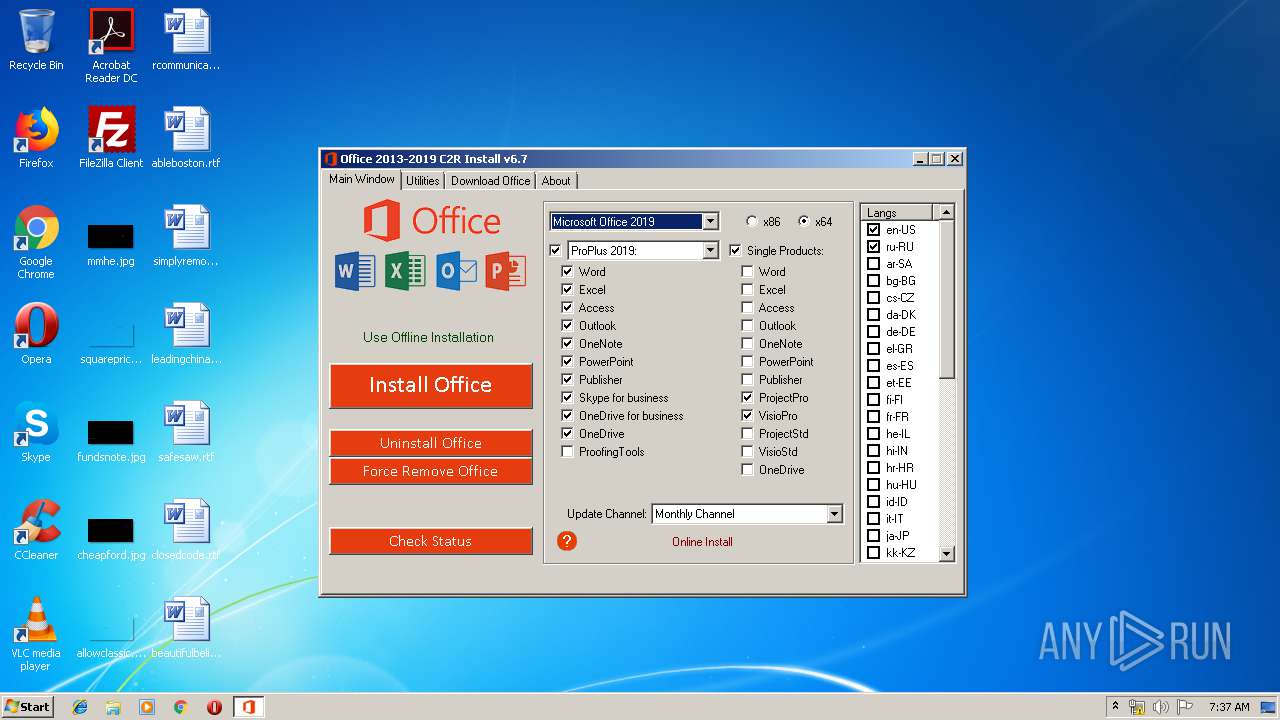The width and height of the screenshot is (1280, 720).
Task: Open Google Chrome desktop shortcut
Action: click(x=36, y=242)
